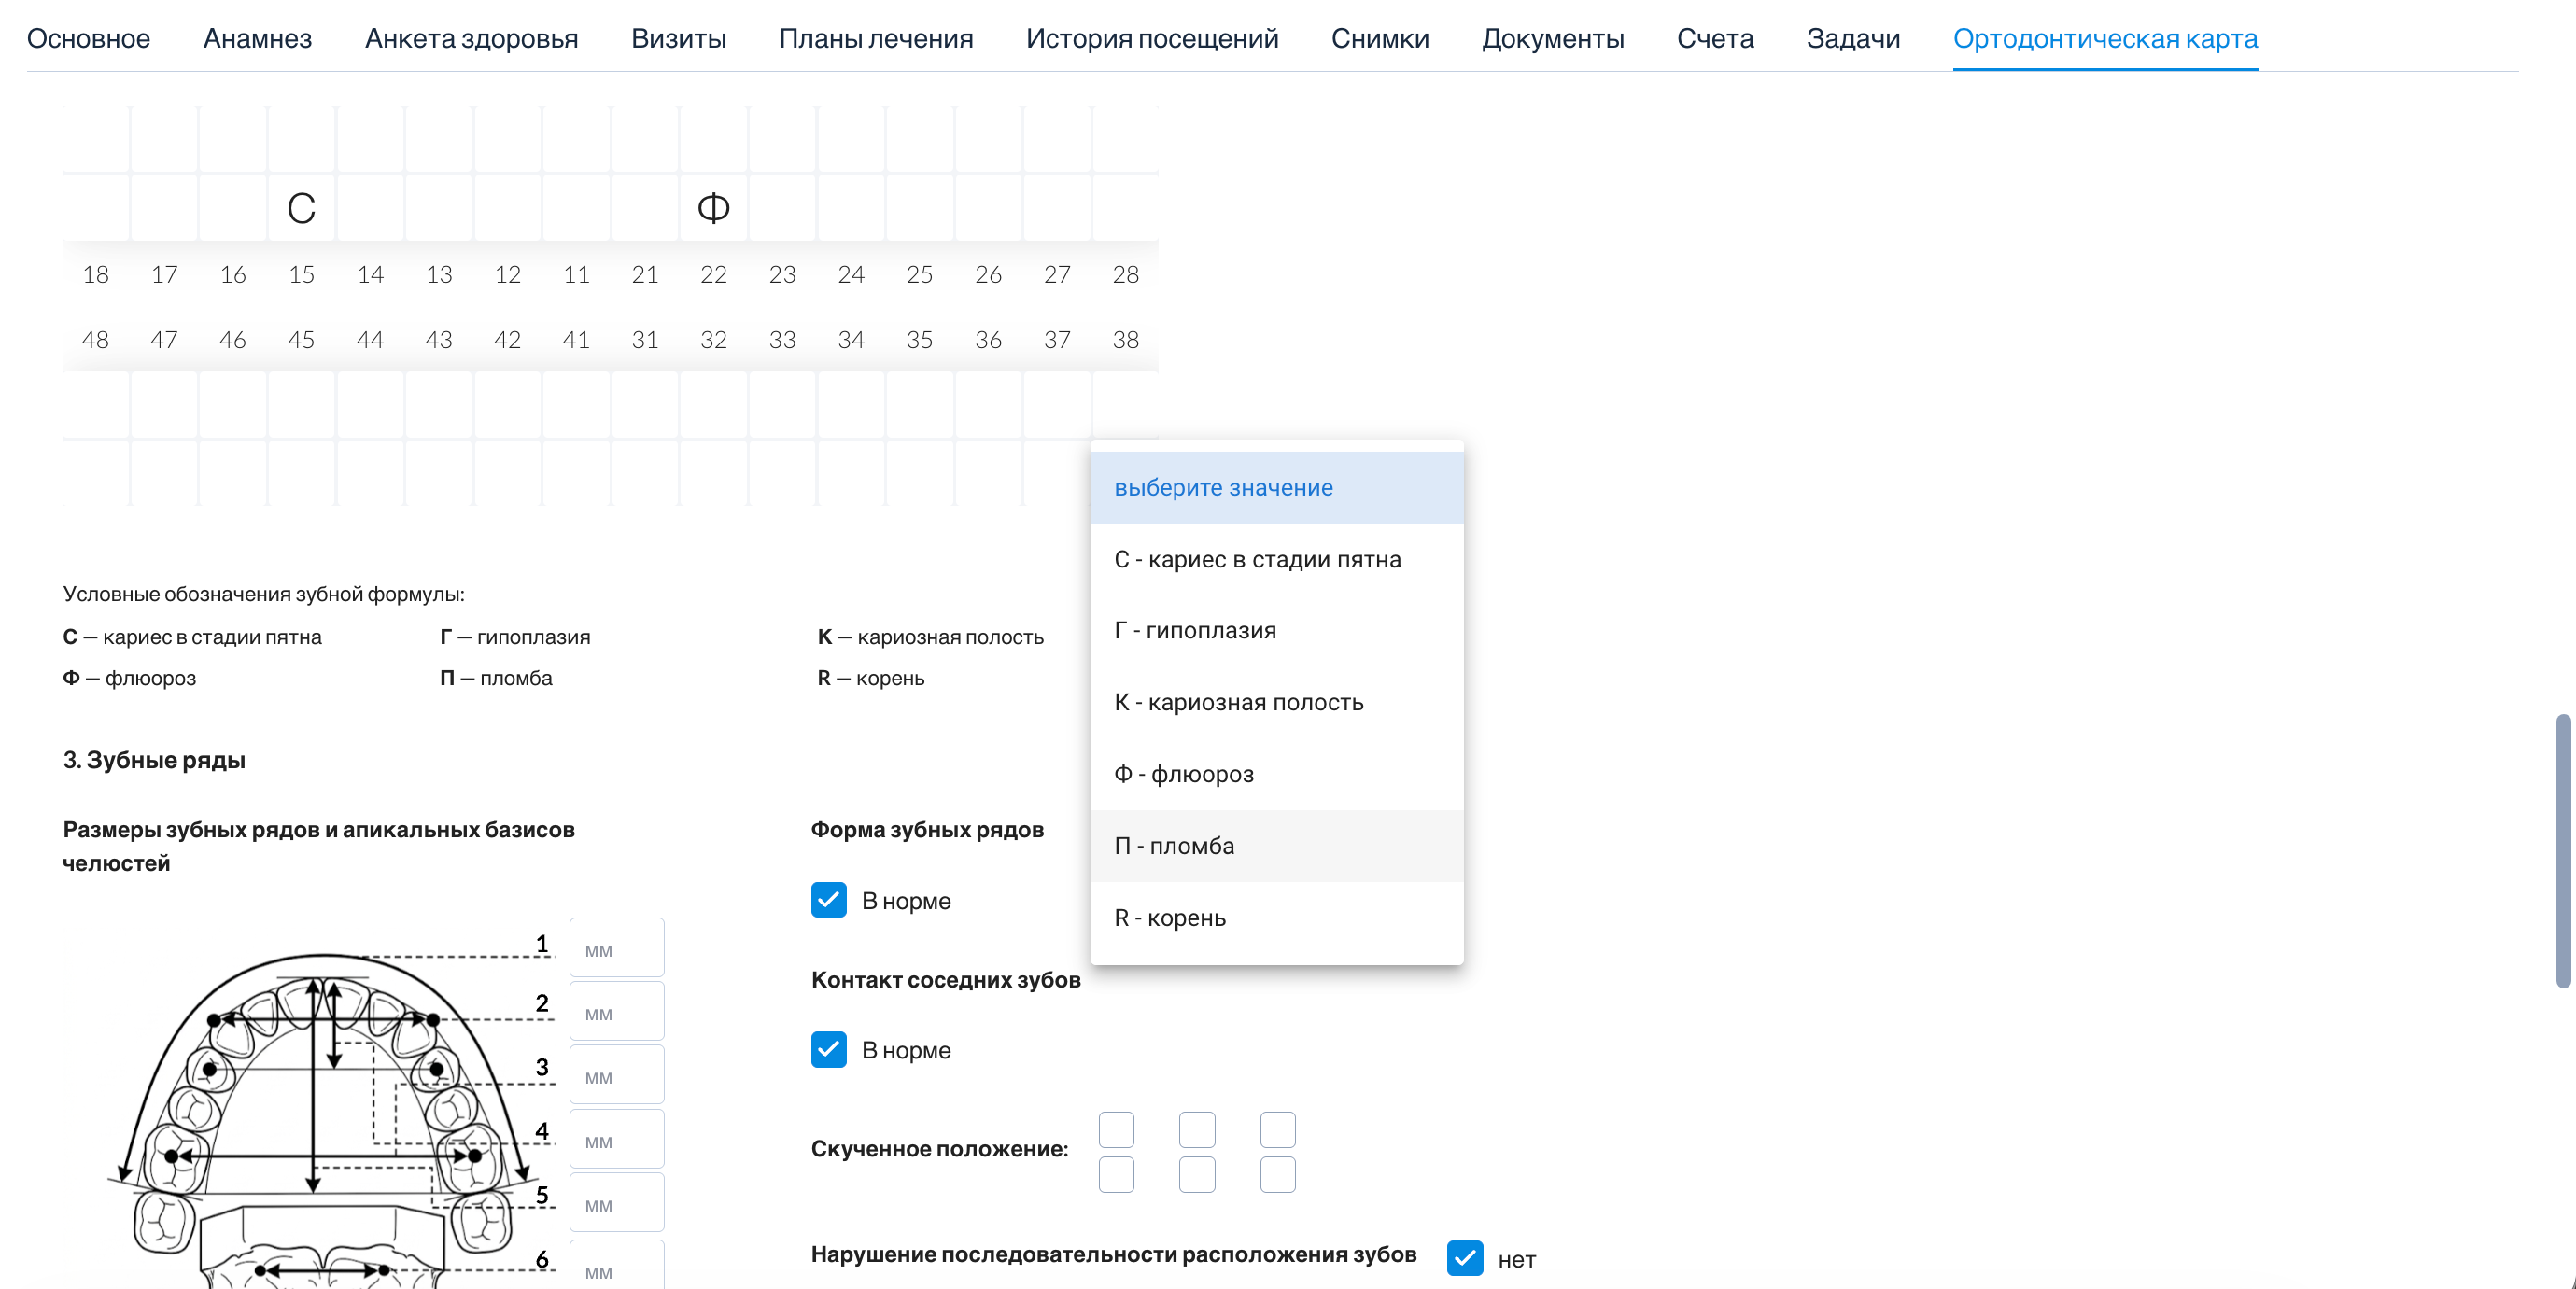Switch to Планы лечения tab

pyautogui.click(x=875, y=38)
